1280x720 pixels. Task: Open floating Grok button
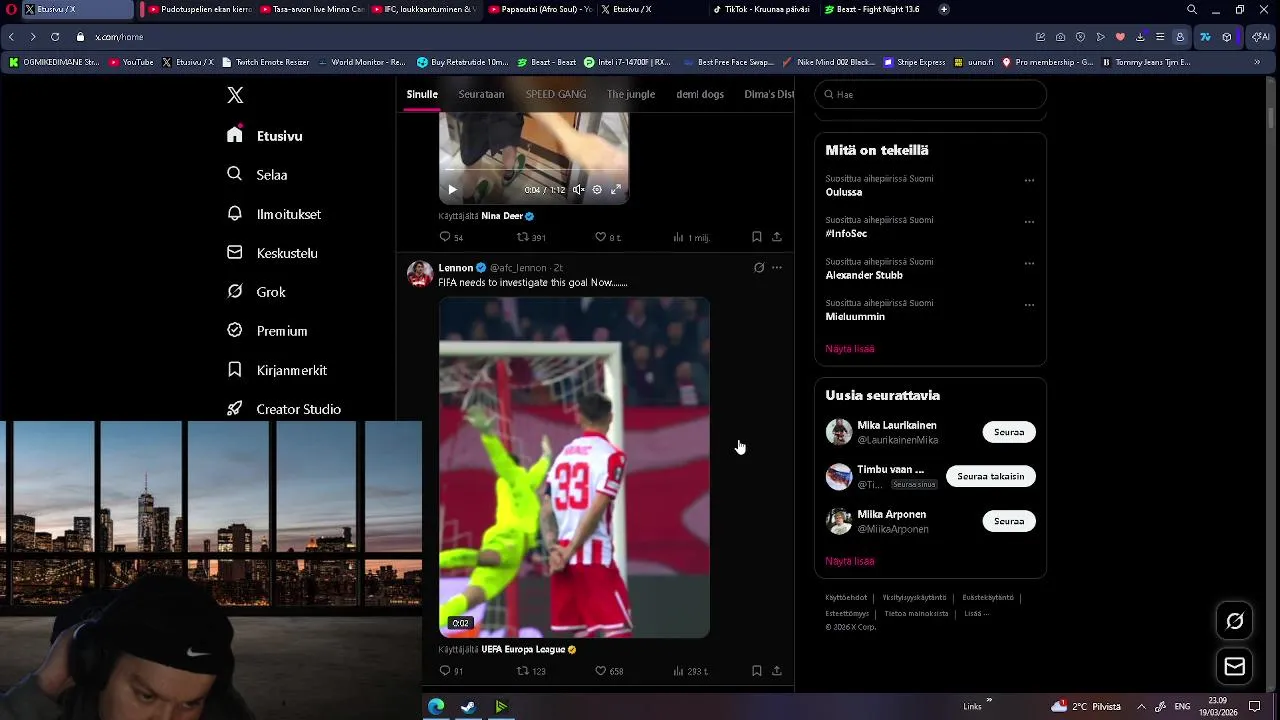click(x=1235, y=622)
